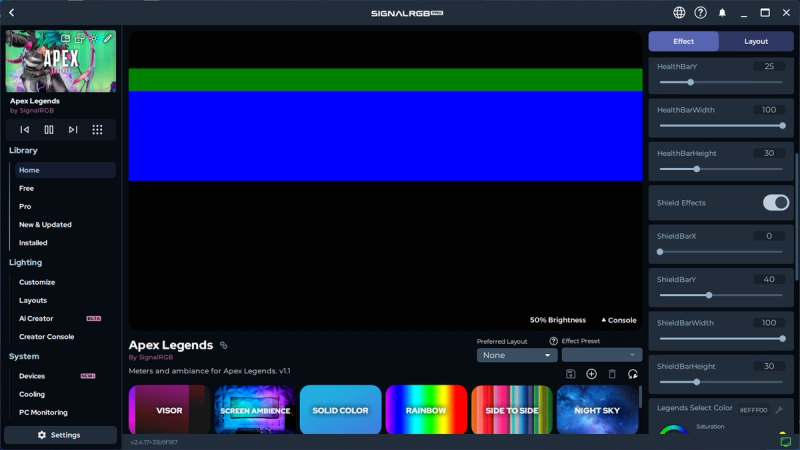The width and height of the screenshot is (800, 450).
Task: Open Devices in the System section
Action: tap(32, 376)
